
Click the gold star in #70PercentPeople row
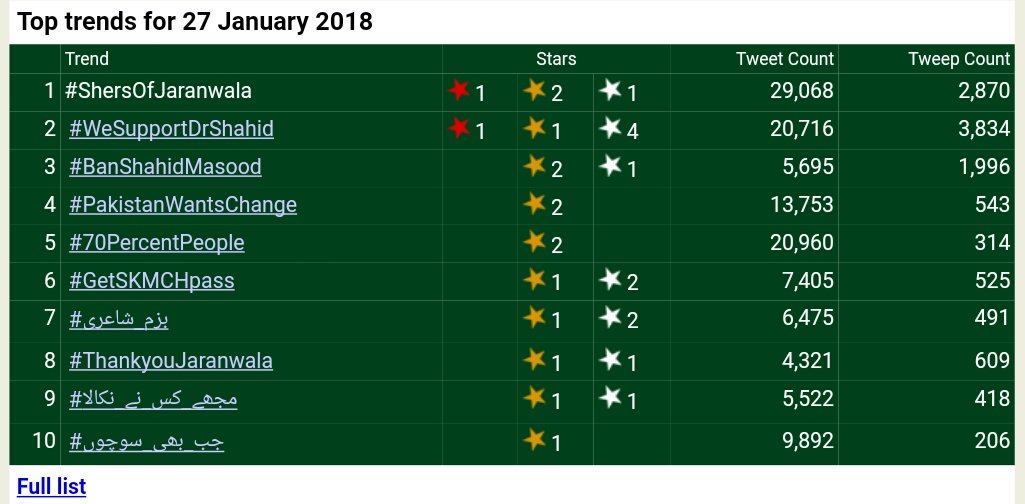(535, 241)
